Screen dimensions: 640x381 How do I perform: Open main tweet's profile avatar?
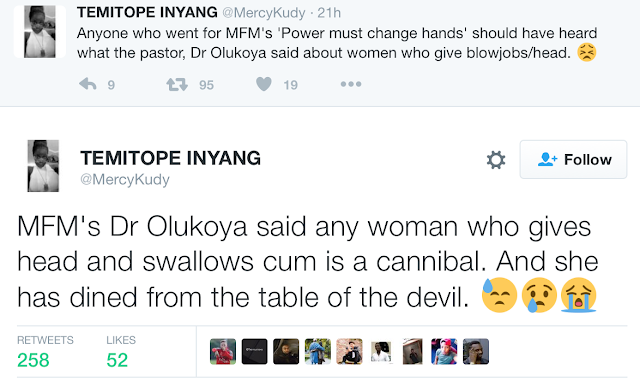click(x=43, y=166)
